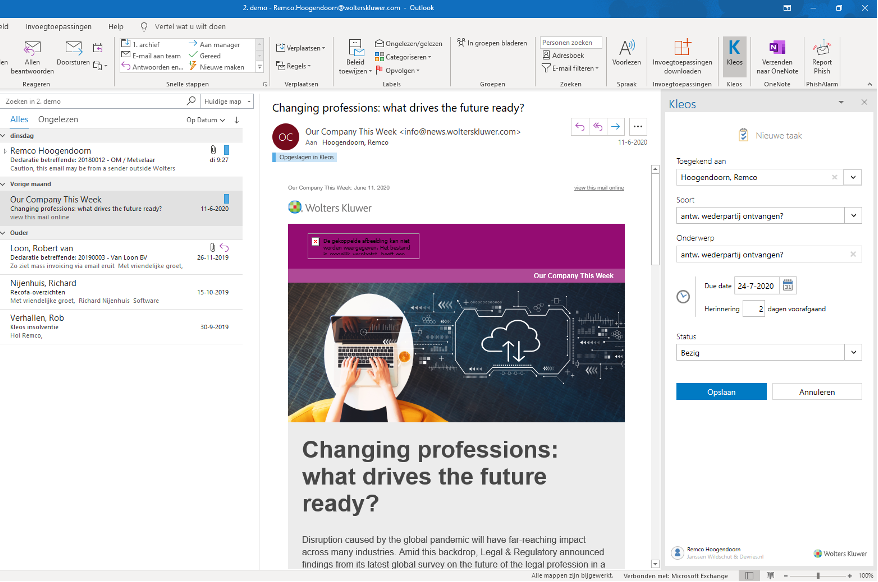878x582 pixels.
Task: Open the Help menu tab
Action: (116, 25)
